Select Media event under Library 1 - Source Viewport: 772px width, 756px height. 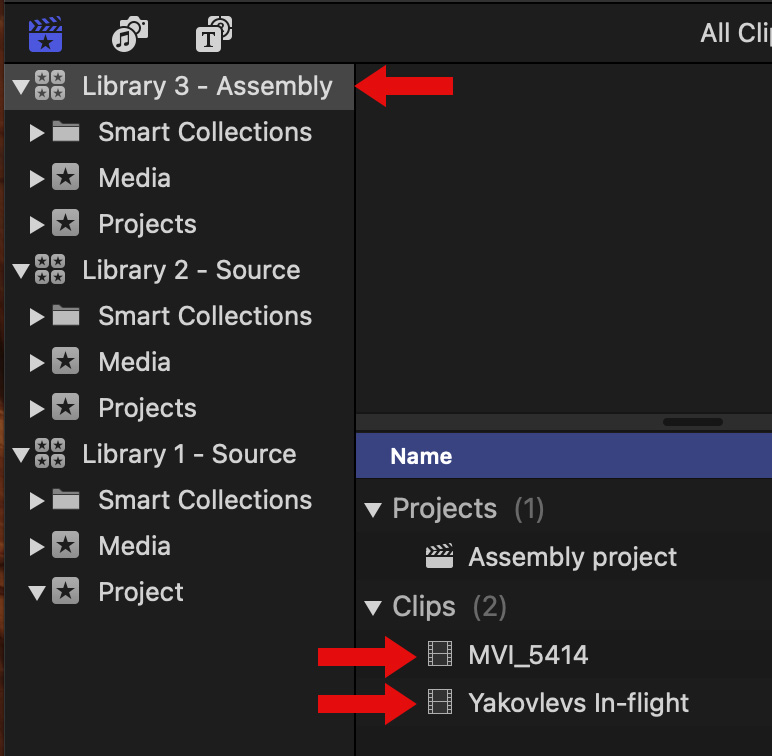(x=134, y=546)
